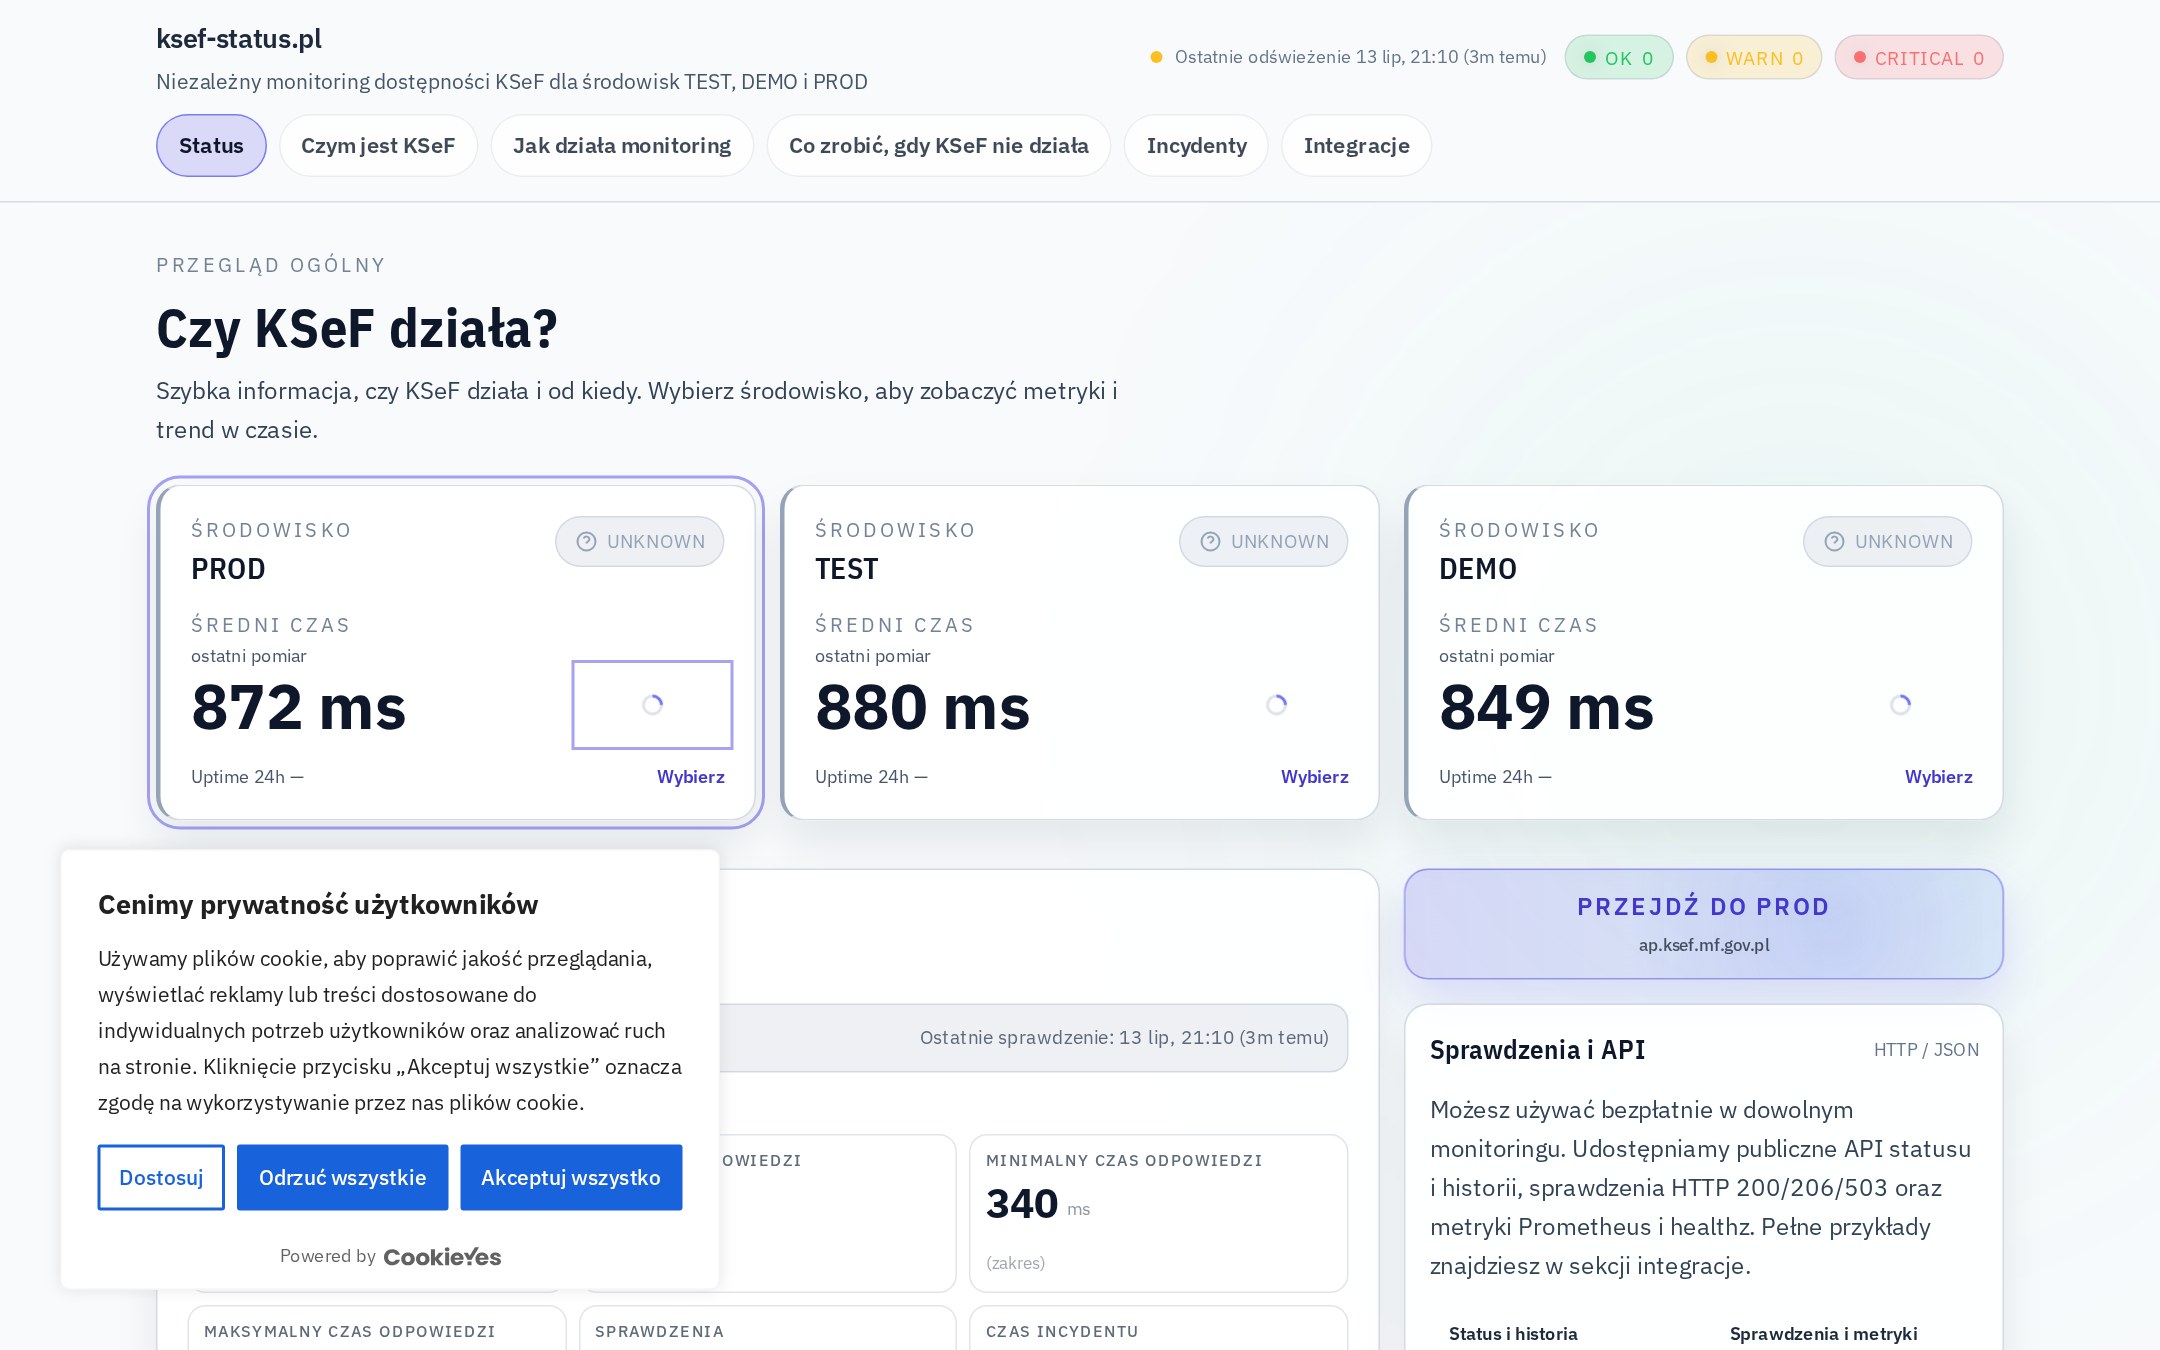Click the Ostatnie sprawdzenie timestamp bar

click(1124, 1038)
